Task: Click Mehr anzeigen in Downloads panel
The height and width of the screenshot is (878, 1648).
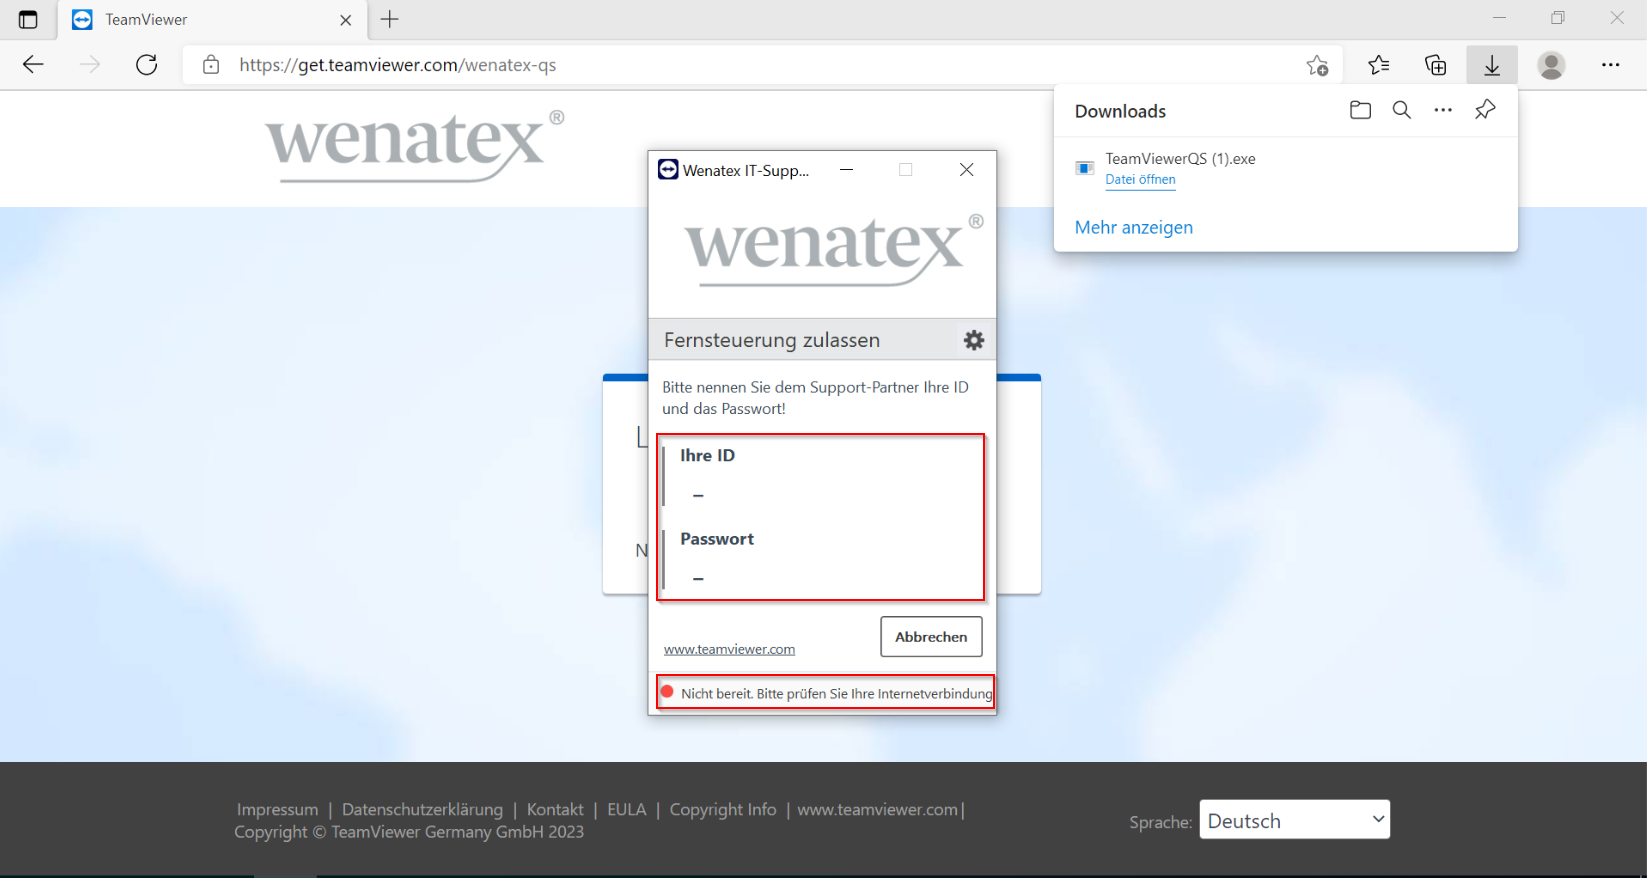Action: coord(1133,227)
